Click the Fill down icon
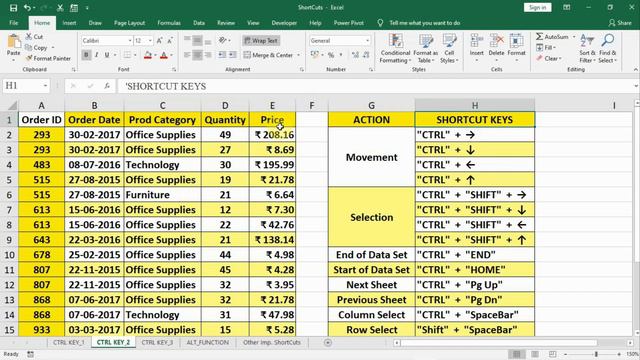Screen dimensions: 640x360 coord(540,48)
